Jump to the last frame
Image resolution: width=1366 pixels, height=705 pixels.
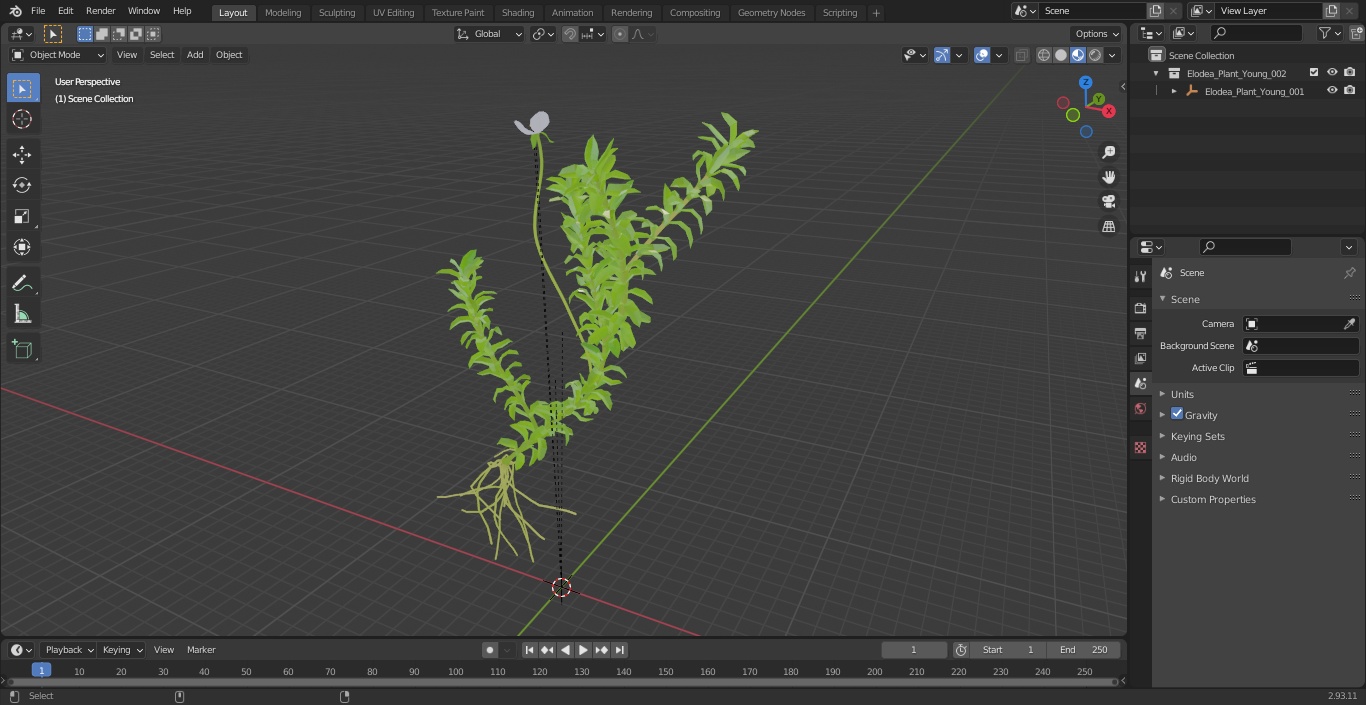[x=620, y=650]
